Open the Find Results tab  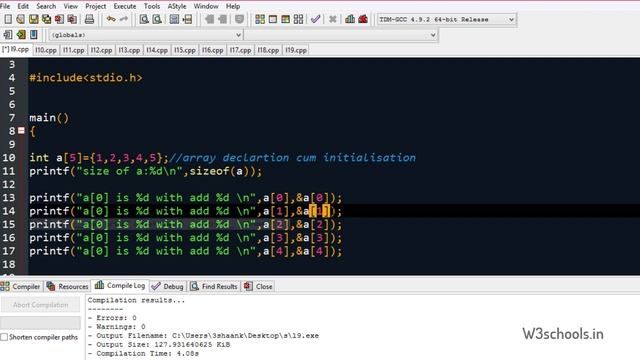pos(214,287)
